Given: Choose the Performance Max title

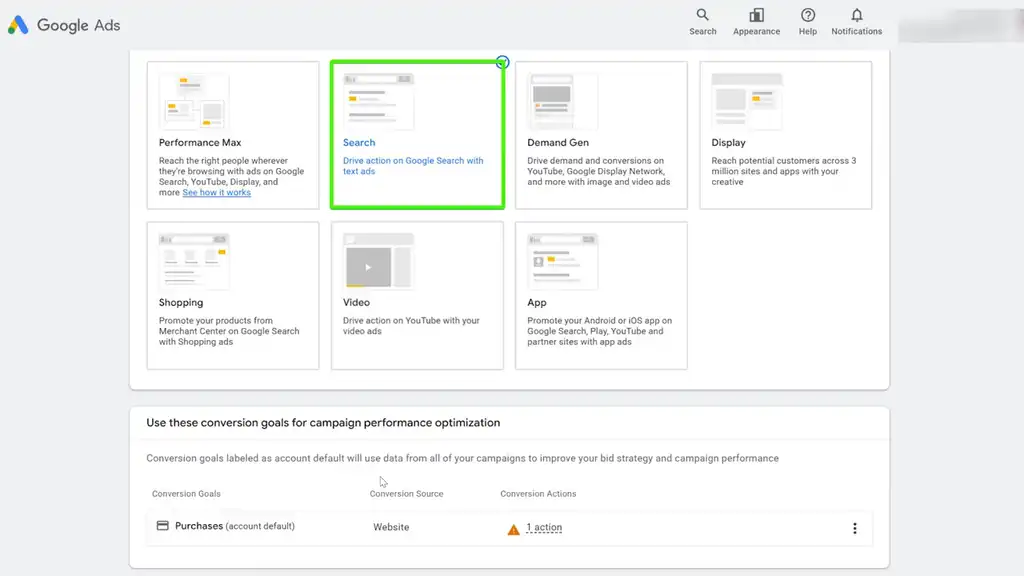Looking at the screenshot, I should tap(200, 142).
